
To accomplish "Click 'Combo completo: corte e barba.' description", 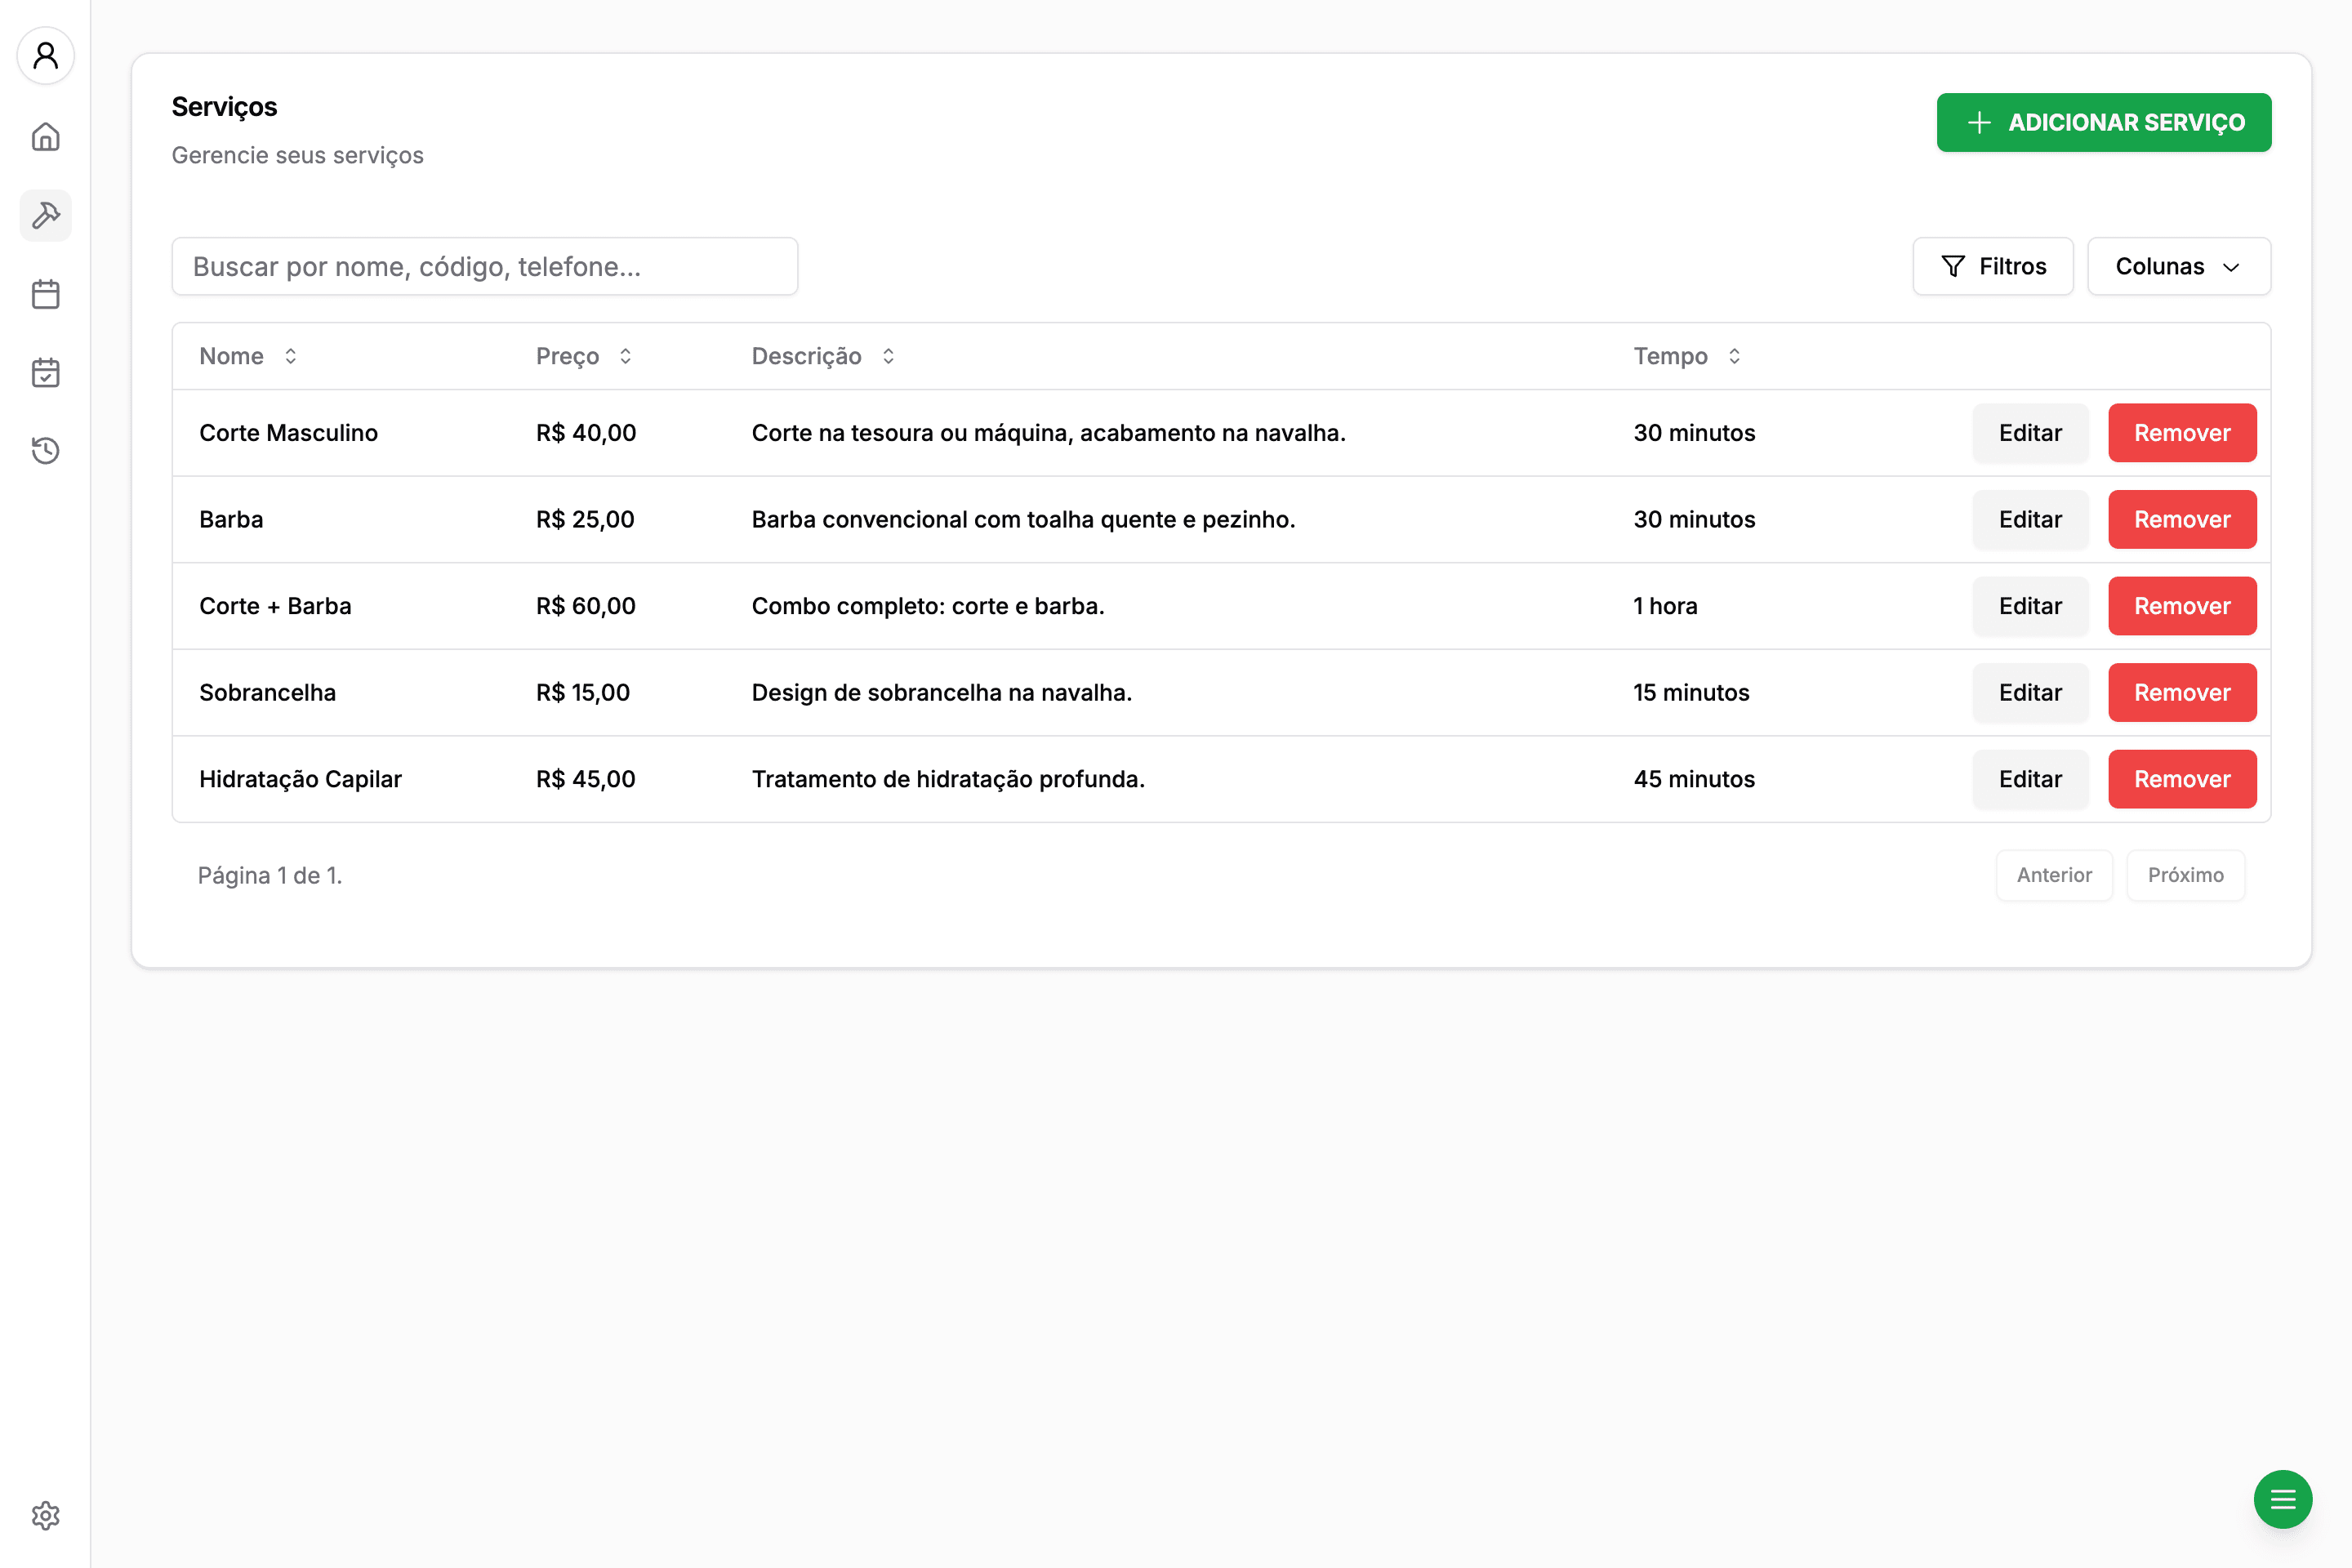I will [x=928, y=606].
